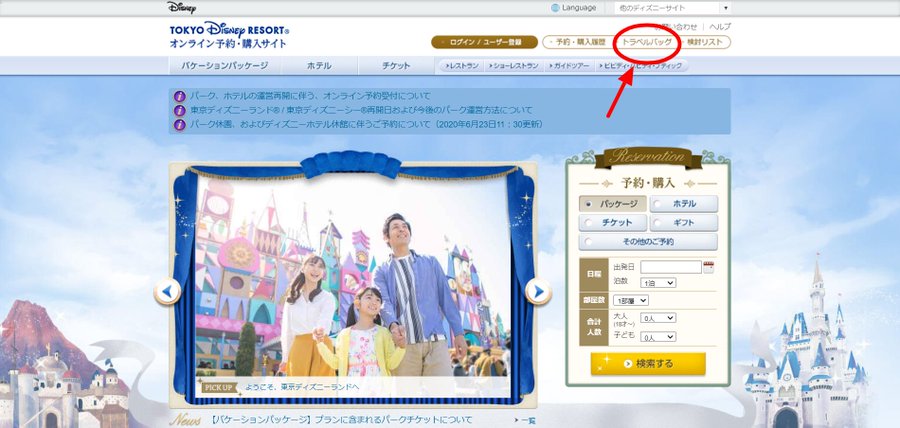Click the Tokyo Disney Resort logo
900x428 pixels.
coord(229,35)
